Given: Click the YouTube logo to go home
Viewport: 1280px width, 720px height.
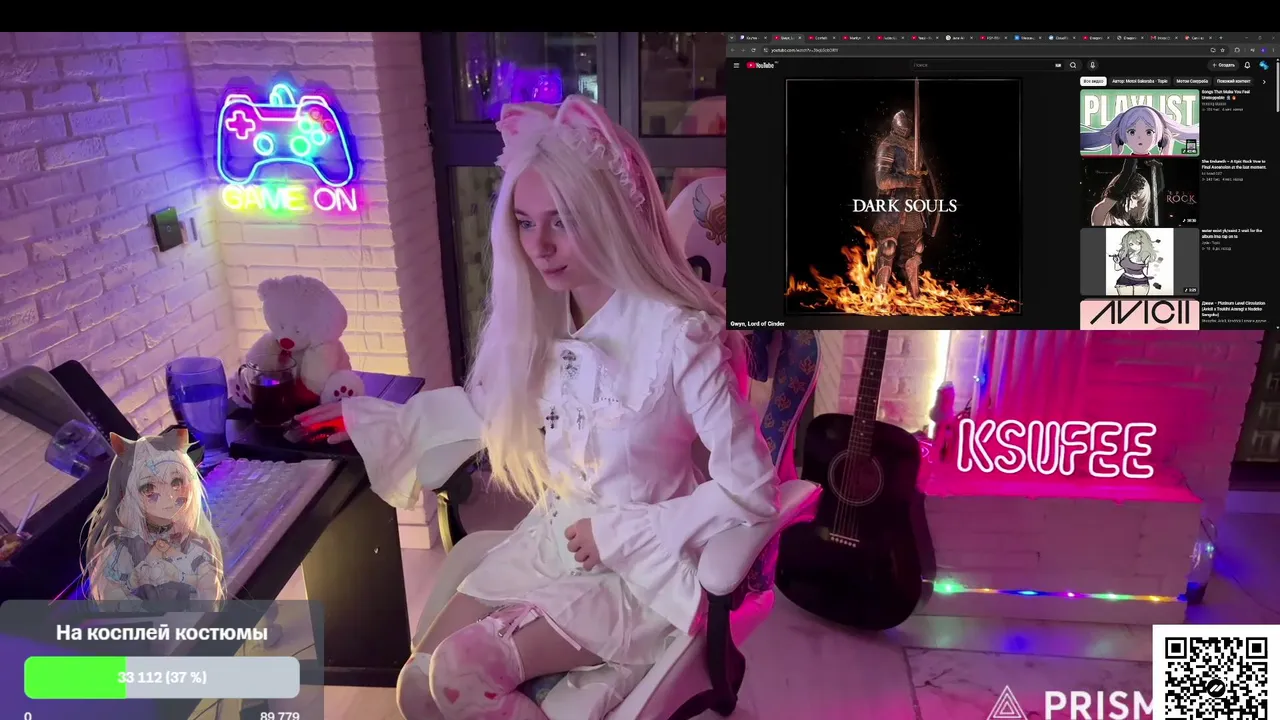Looking at the screenshot, I should click(761, 65).
